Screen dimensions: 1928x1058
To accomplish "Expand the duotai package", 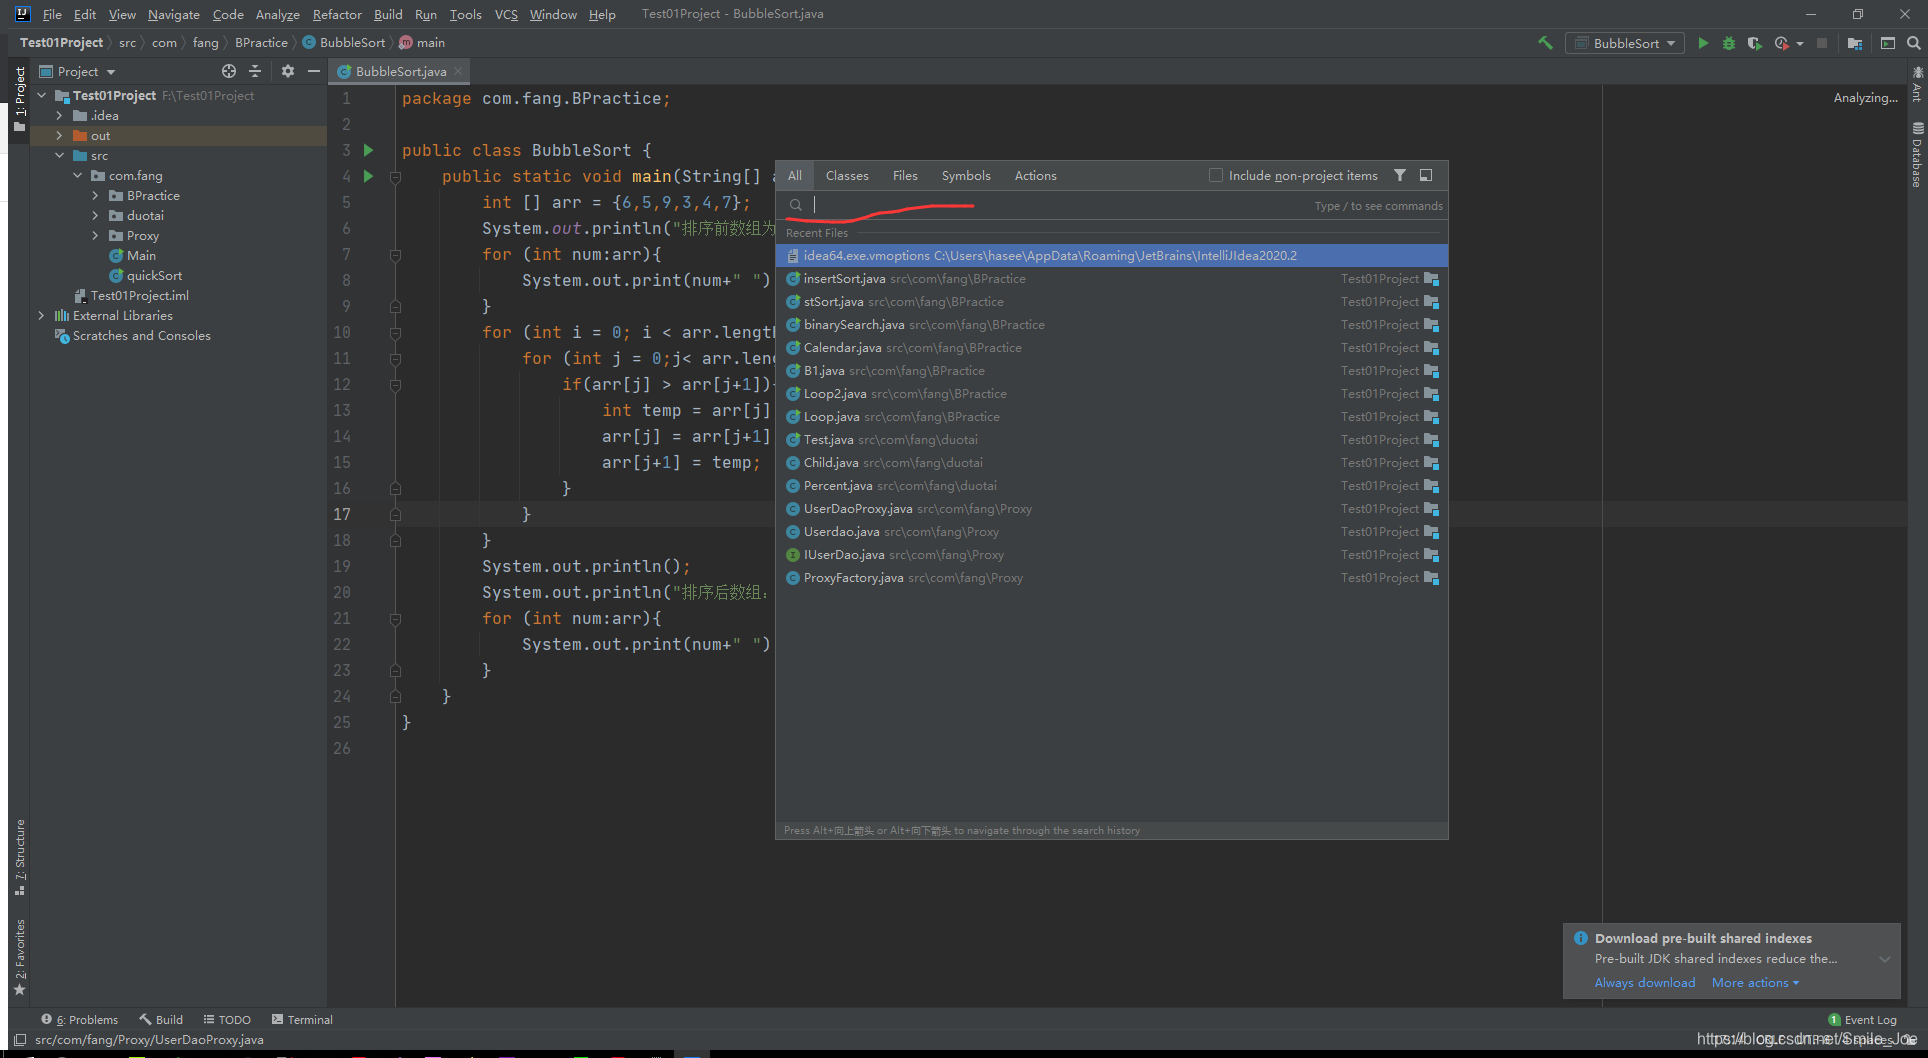I will click(x=96, y=216).
